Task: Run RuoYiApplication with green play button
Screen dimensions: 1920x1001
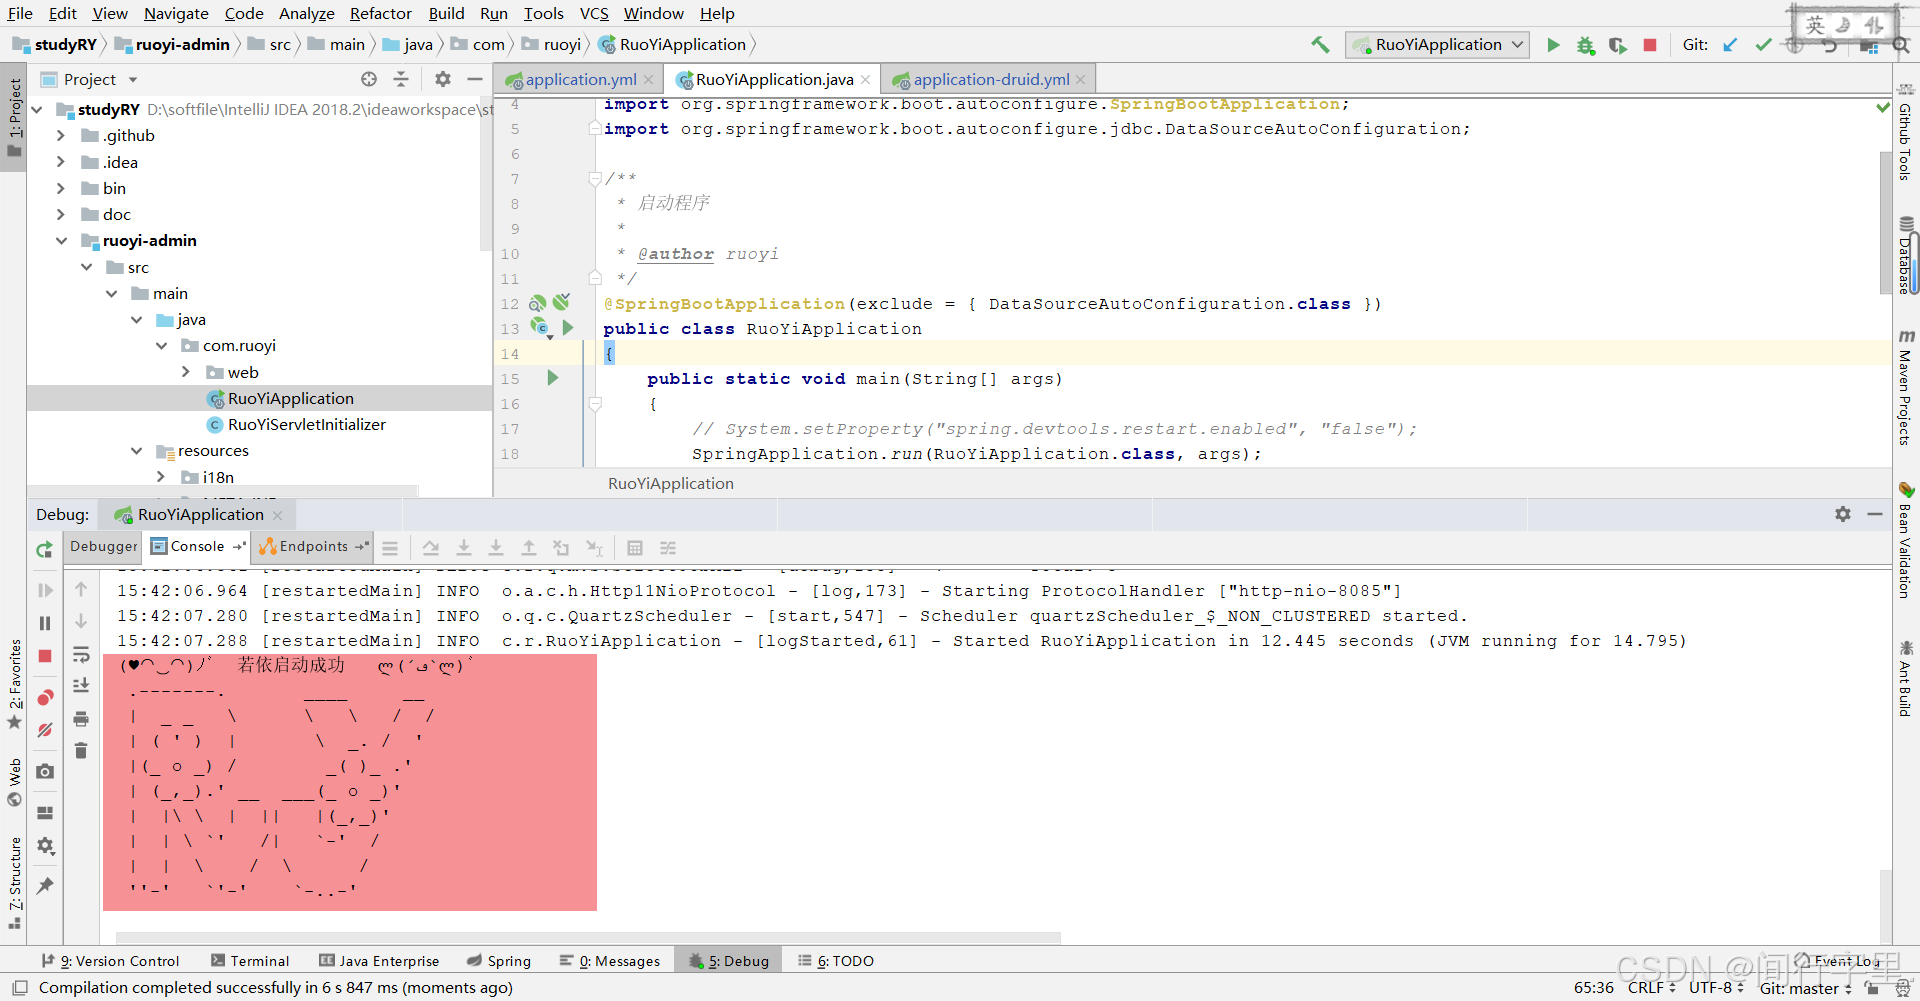Action: click(x=1553, y=45)
